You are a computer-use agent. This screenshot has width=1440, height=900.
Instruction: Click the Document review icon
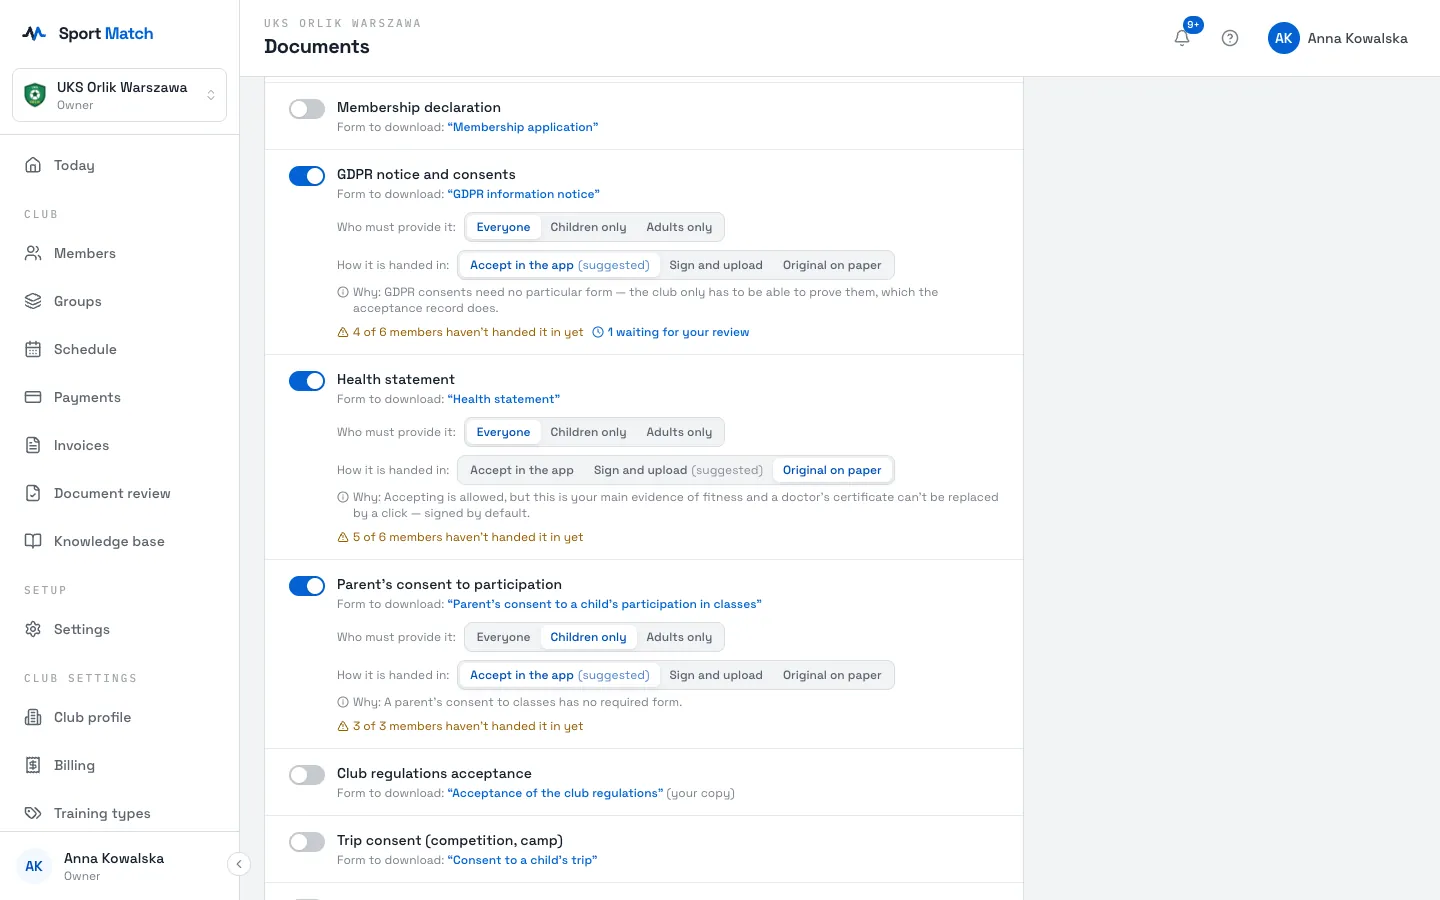[x=33, y=493]
